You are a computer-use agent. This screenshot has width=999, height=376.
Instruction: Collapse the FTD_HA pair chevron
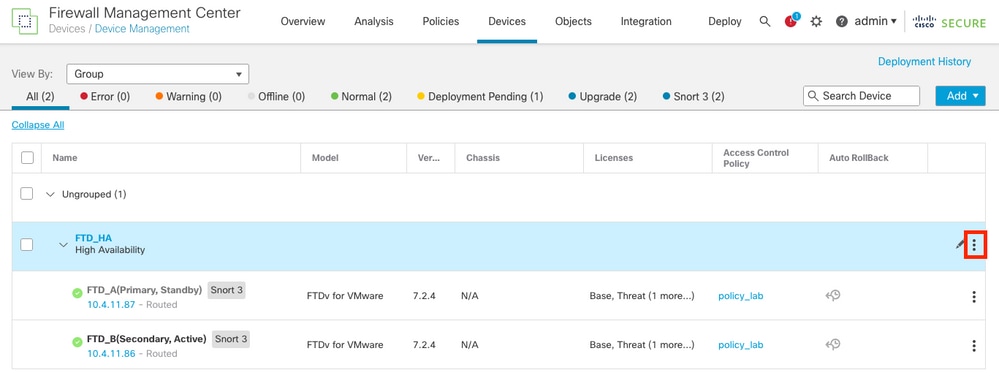63,245
